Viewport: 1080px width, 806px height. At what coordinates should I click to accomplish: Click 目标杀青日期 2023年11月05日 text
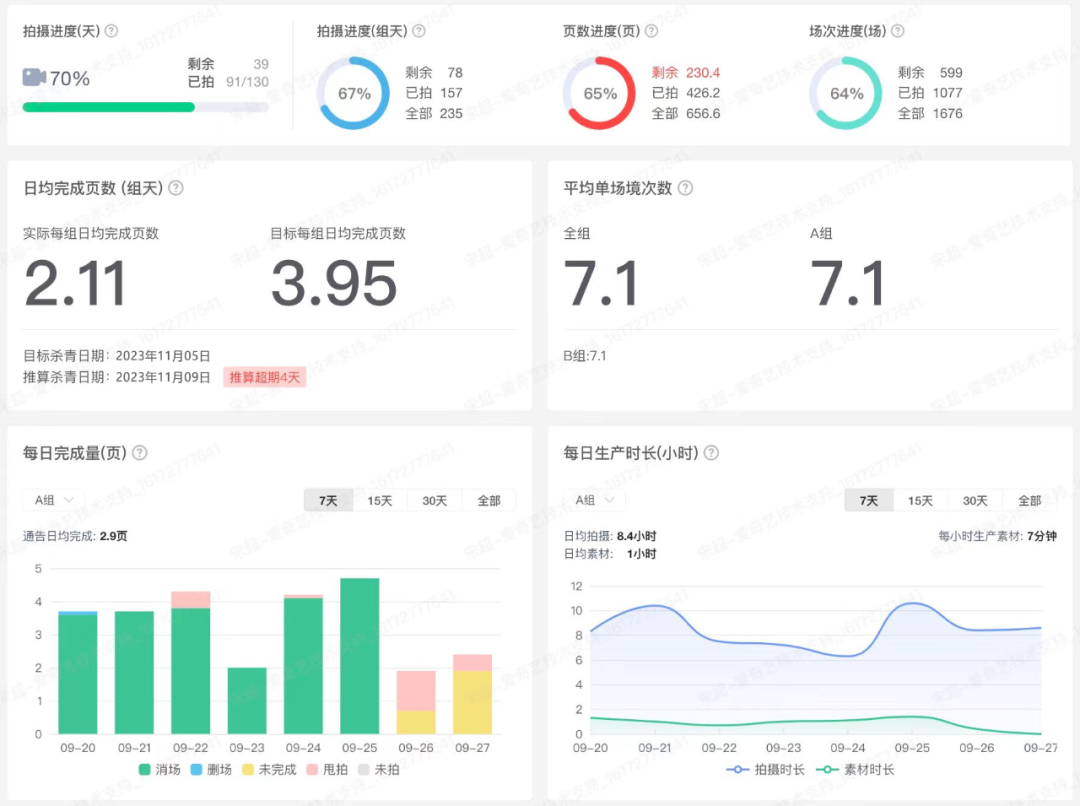pos(116,356)
